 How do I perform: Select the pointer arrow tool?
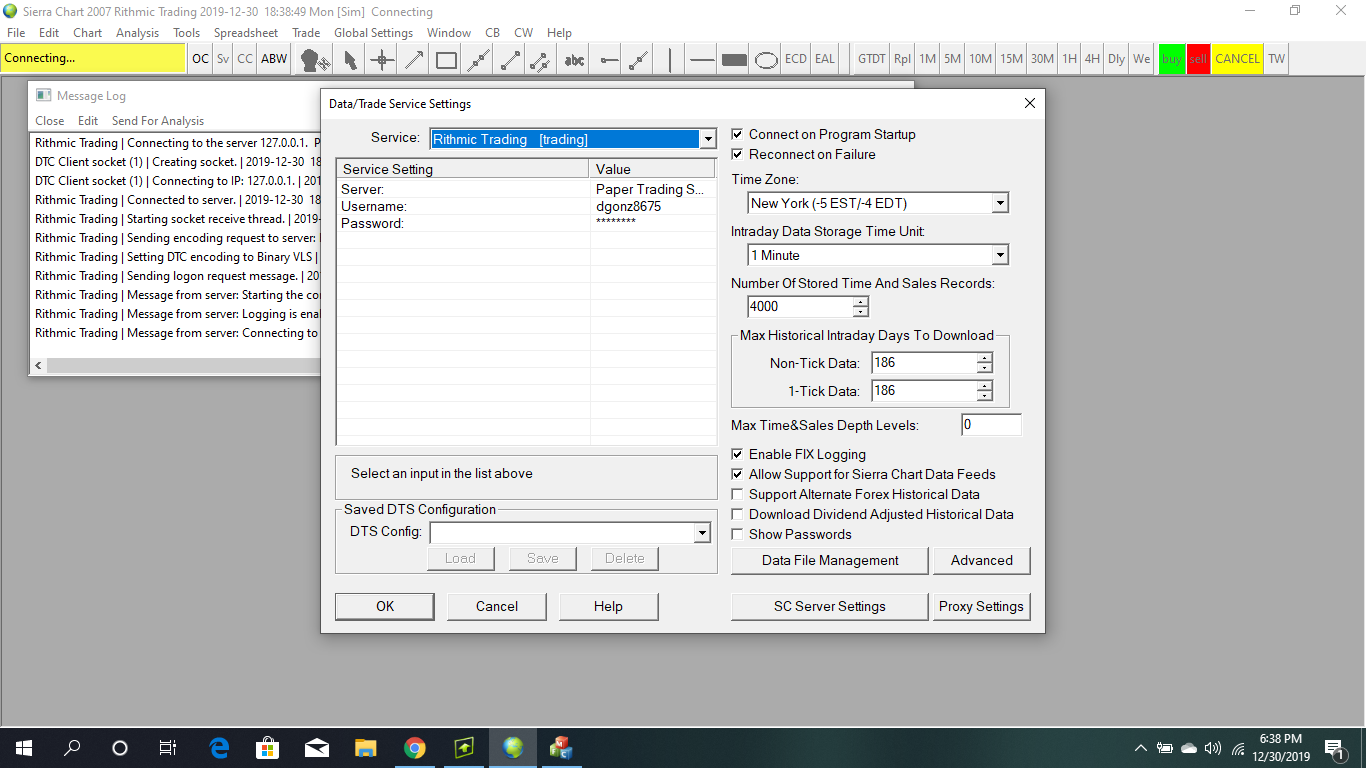coord(350,59)
